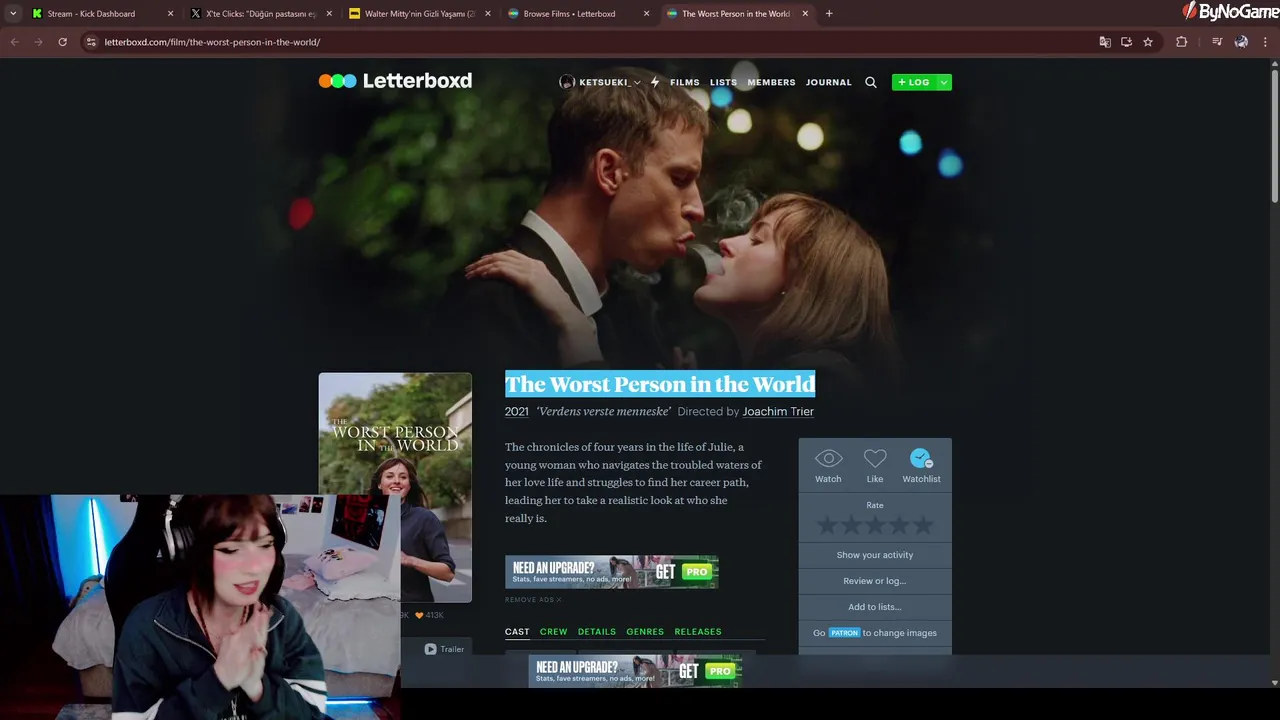Image resolution: width=1280 pixels, height=720 pixels.
Task: Open the Letterboxd search magnifier
Action: 871,82
